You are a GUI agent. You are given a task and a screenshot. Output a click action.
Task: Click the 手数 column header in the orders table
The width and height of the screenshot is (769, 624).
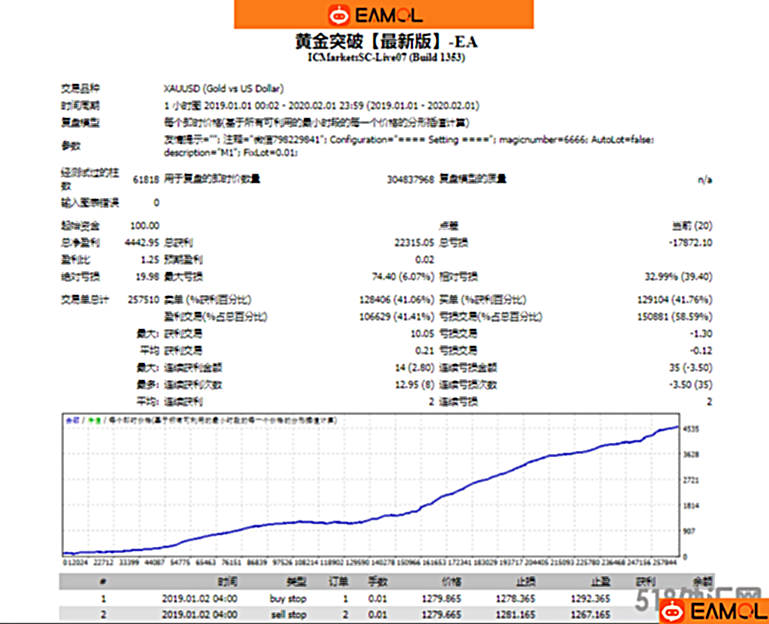pos(378,582)
